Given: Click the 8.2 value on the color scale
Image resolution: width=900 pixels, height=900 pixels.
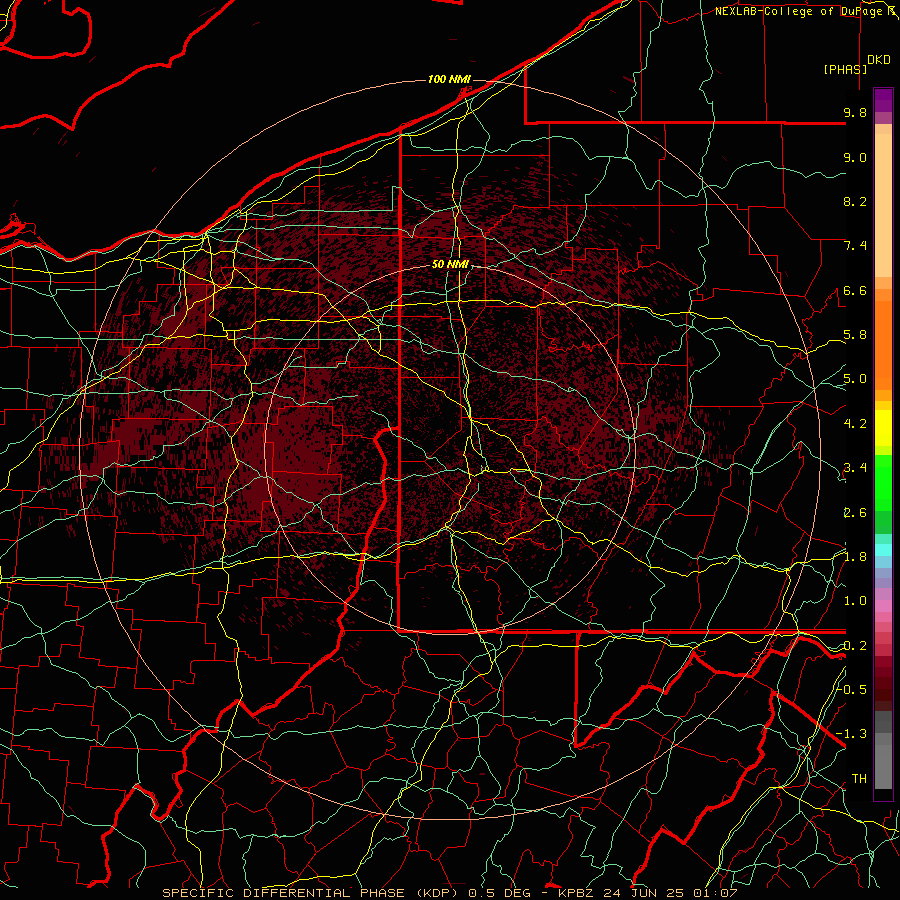Looking at the screenshot, I should coord(855,201).
